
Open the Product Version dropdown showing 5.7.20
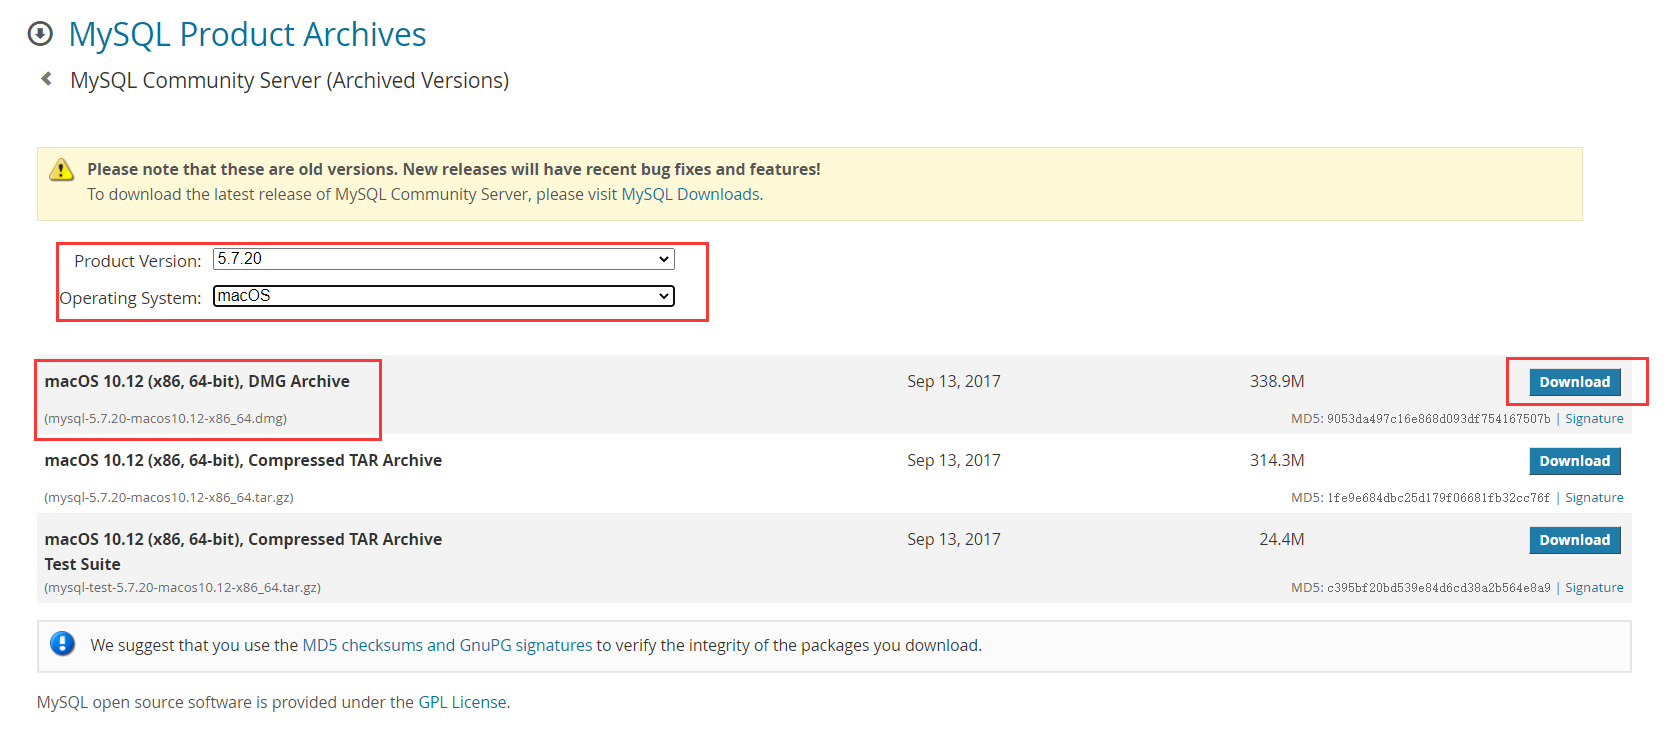(x=443, y=259)
